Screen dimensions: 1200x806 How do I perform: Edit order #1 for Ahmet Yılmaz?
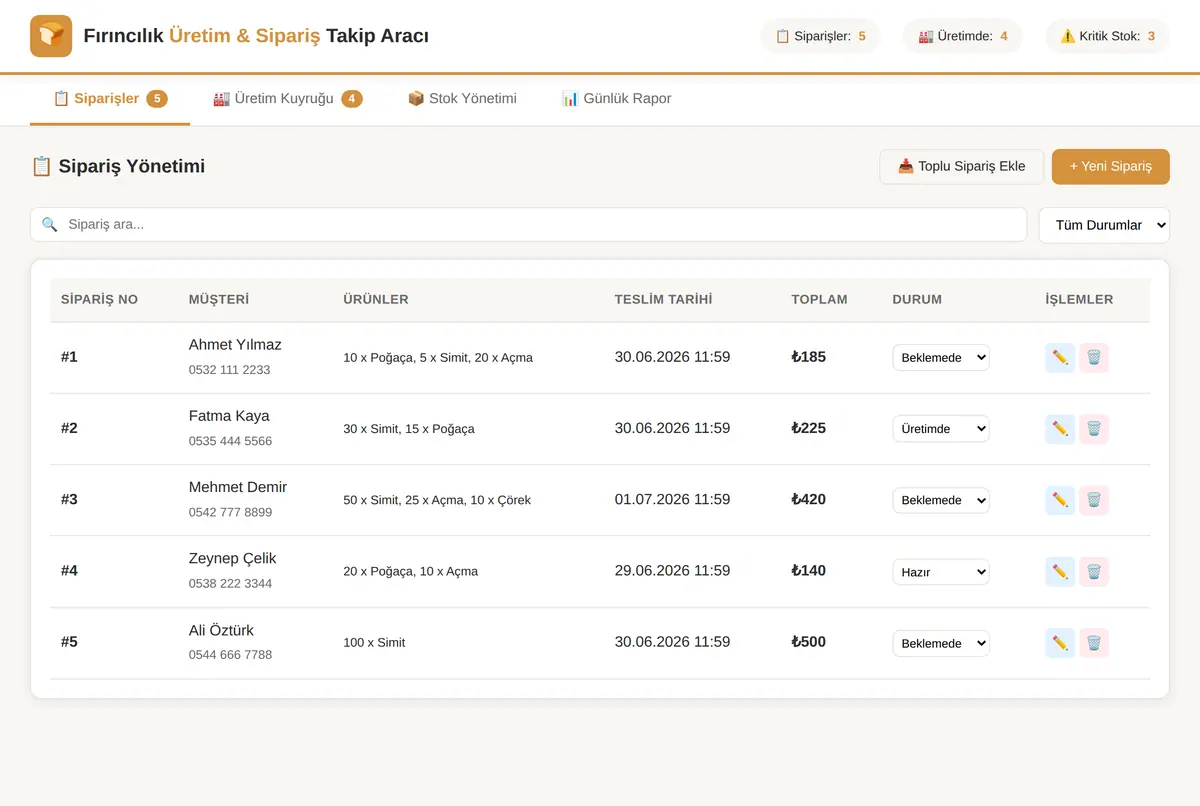click(1060, 357)
